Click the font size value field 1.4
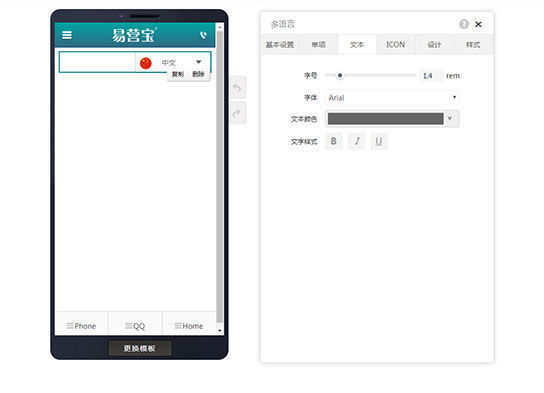 tap(431, 76)
